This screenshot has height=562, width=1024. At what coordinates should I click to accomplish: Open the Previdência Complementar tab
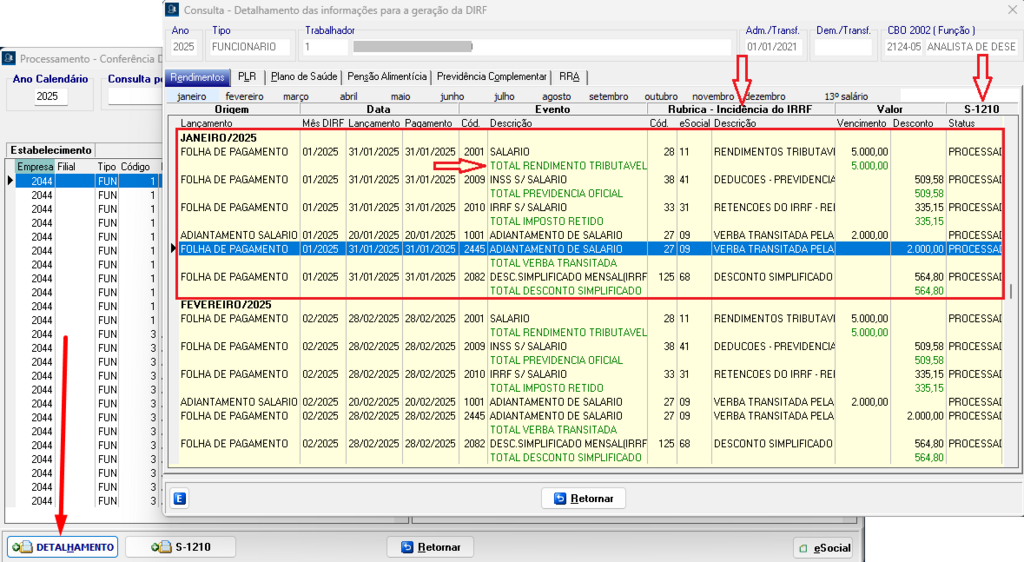click(492, 76)
